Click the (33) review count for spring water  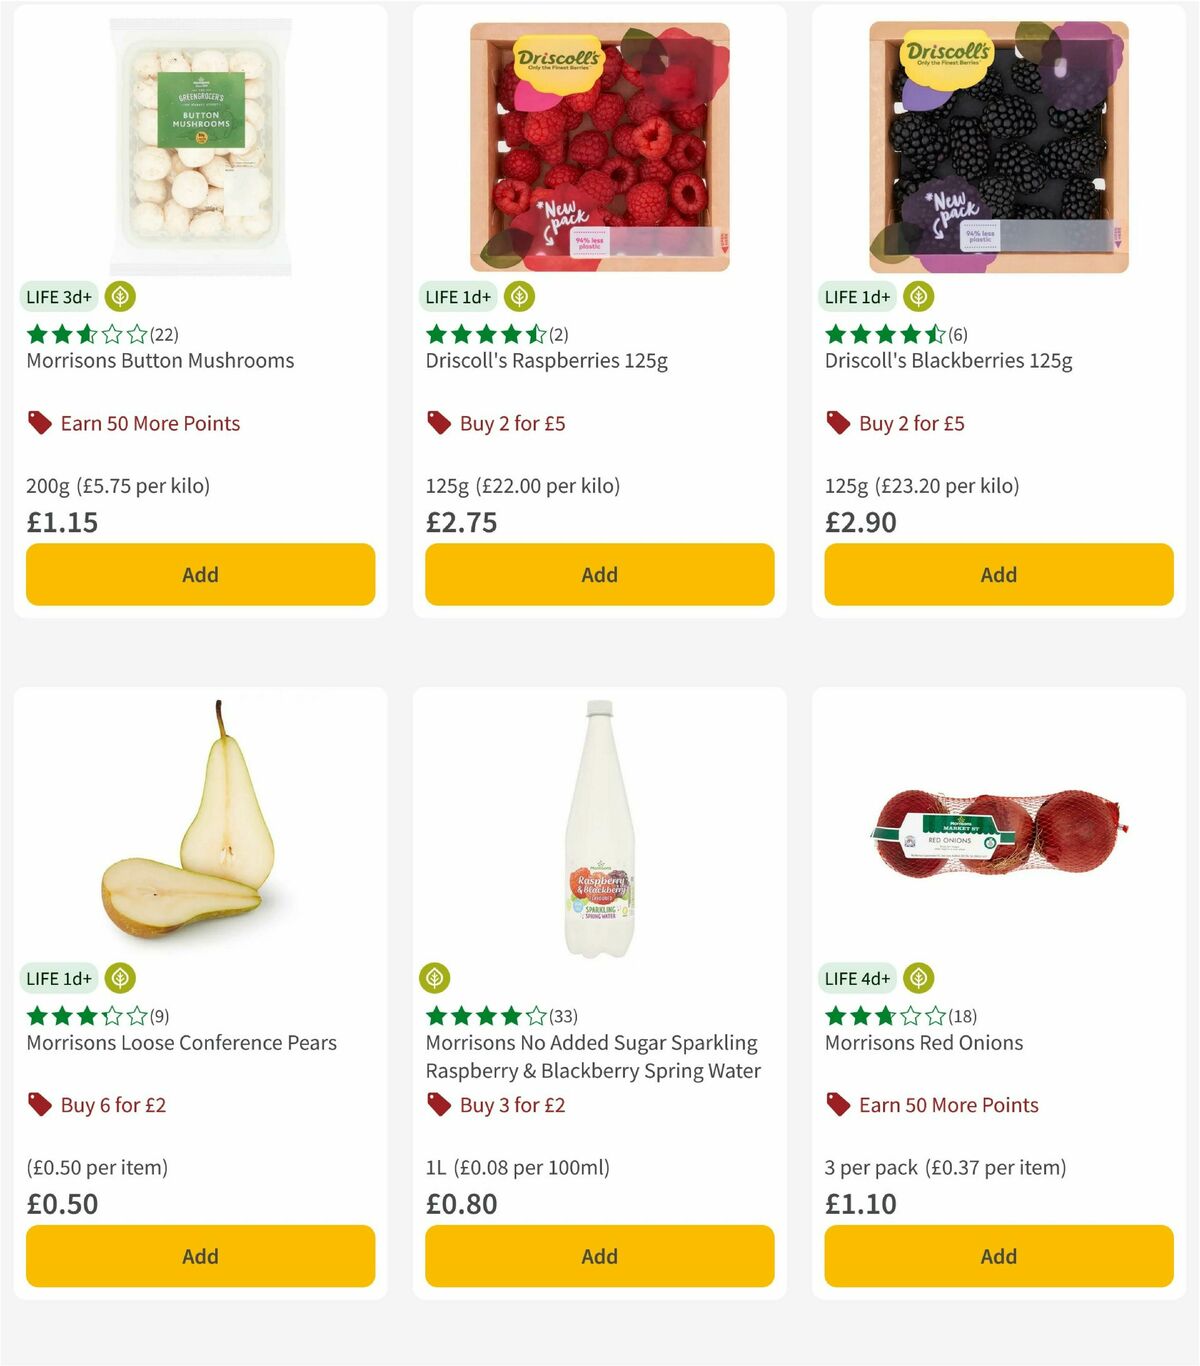tap(561, 1015)
